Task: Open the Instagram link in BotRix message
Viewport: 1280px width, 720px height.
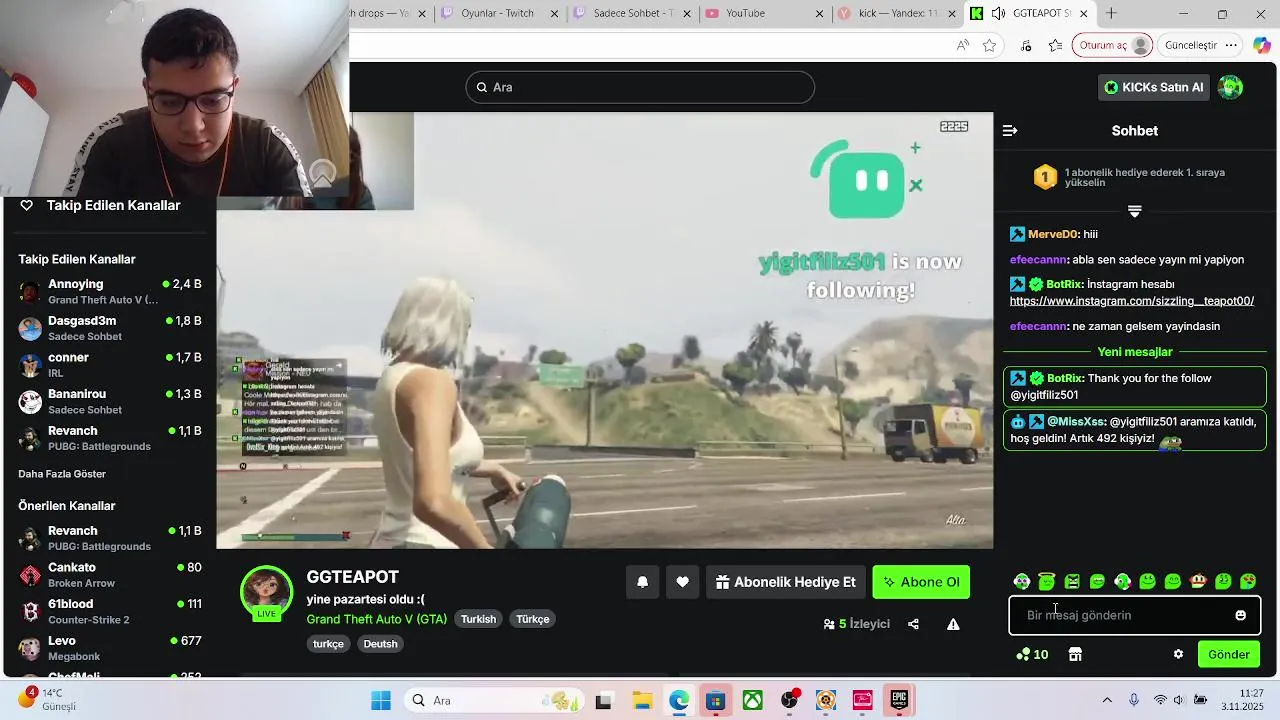Action: 1132,301
